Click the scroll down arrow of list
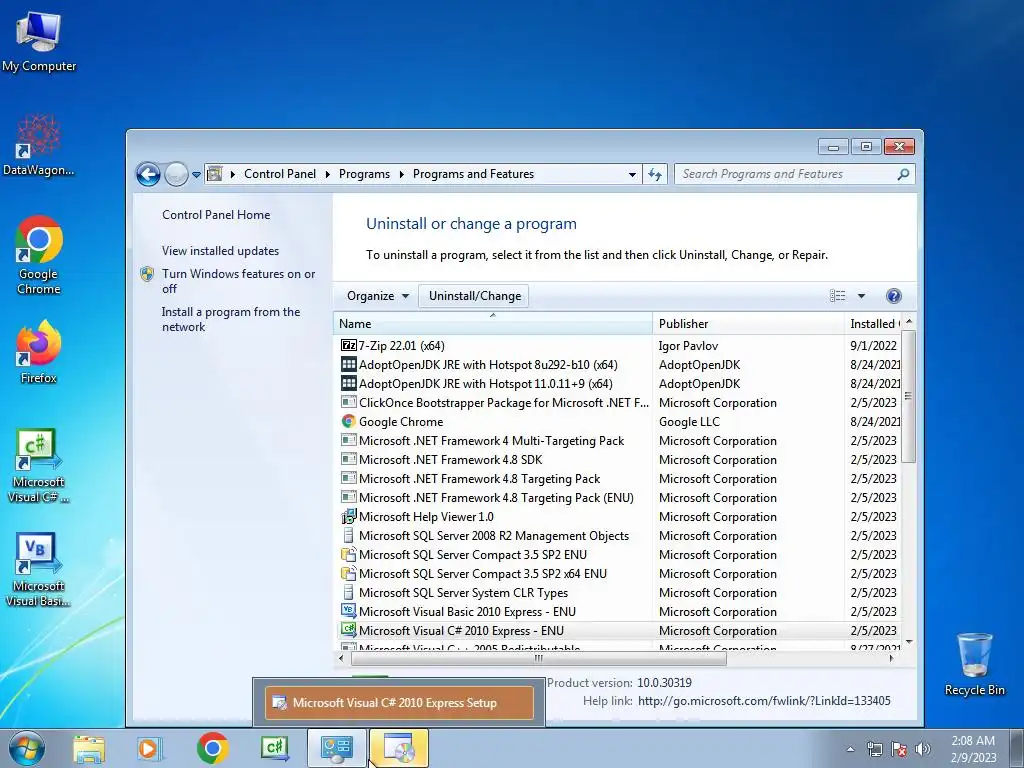Viewport: 1024px width, 768px height. (908, 643)
